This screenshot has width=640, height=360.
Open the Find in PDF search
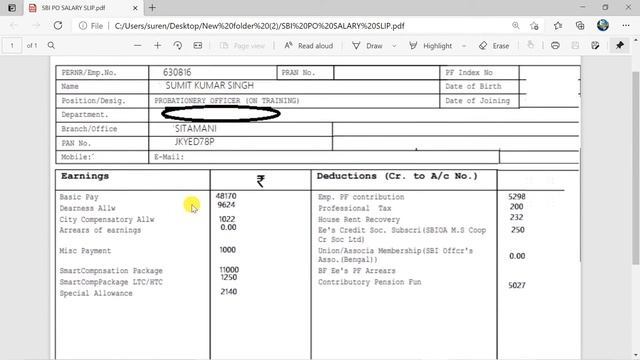coord(51,45)
